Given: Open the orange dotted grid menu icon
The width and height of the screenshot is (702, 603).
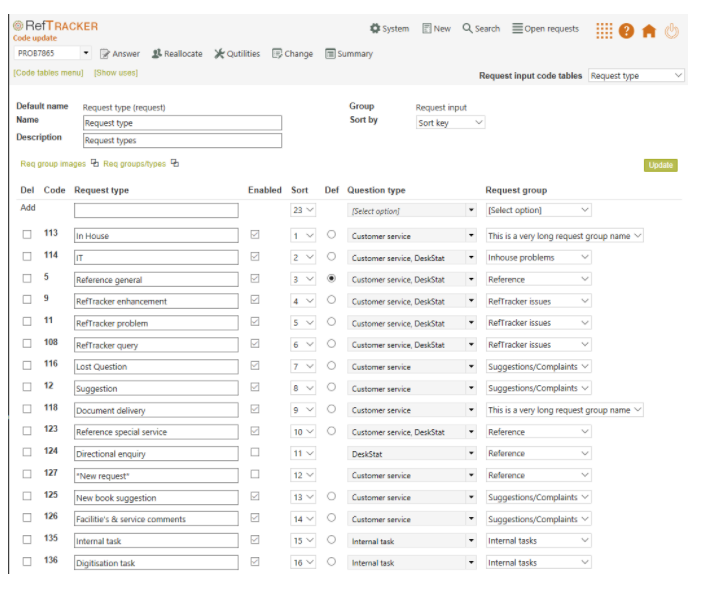Looking at the screenshot, I should tap(604, 31).
